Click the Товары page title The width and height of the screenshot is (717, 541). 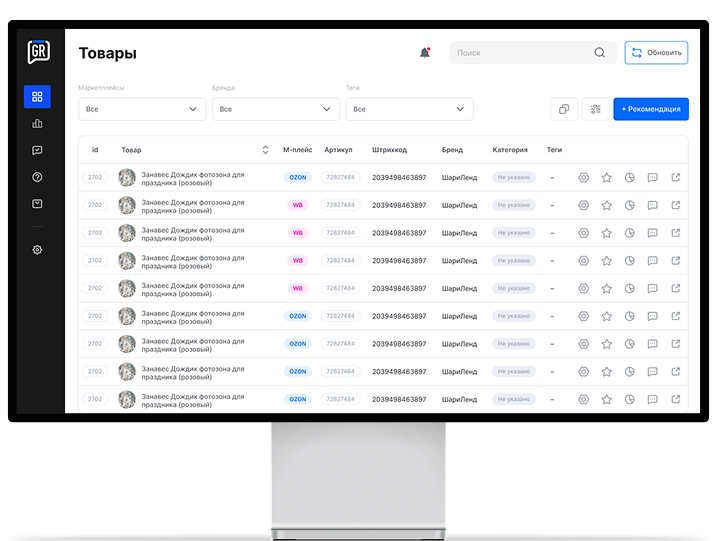(x=108, y=53)
